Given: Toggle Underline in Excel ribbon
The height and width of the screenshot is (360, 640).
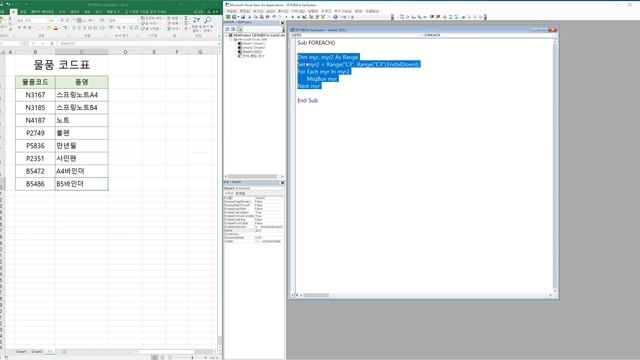Looking at the screenshot, I should pyautogui.click(x=29, y=27).
